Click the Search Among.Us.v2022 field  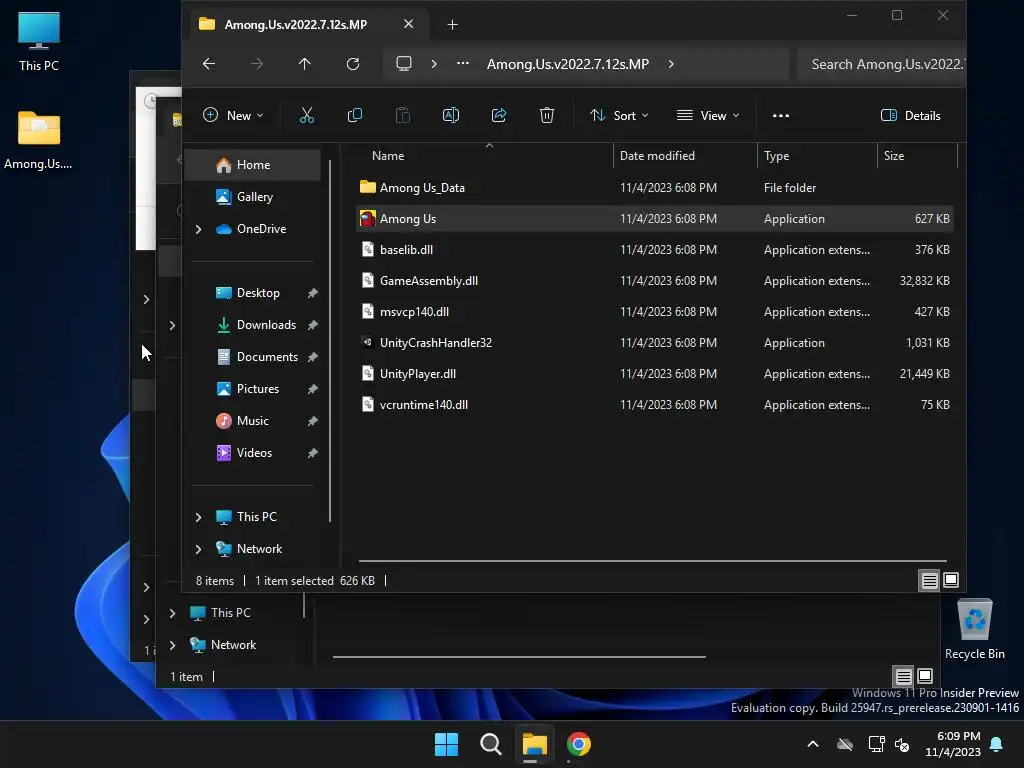click(x=881, y=64)
